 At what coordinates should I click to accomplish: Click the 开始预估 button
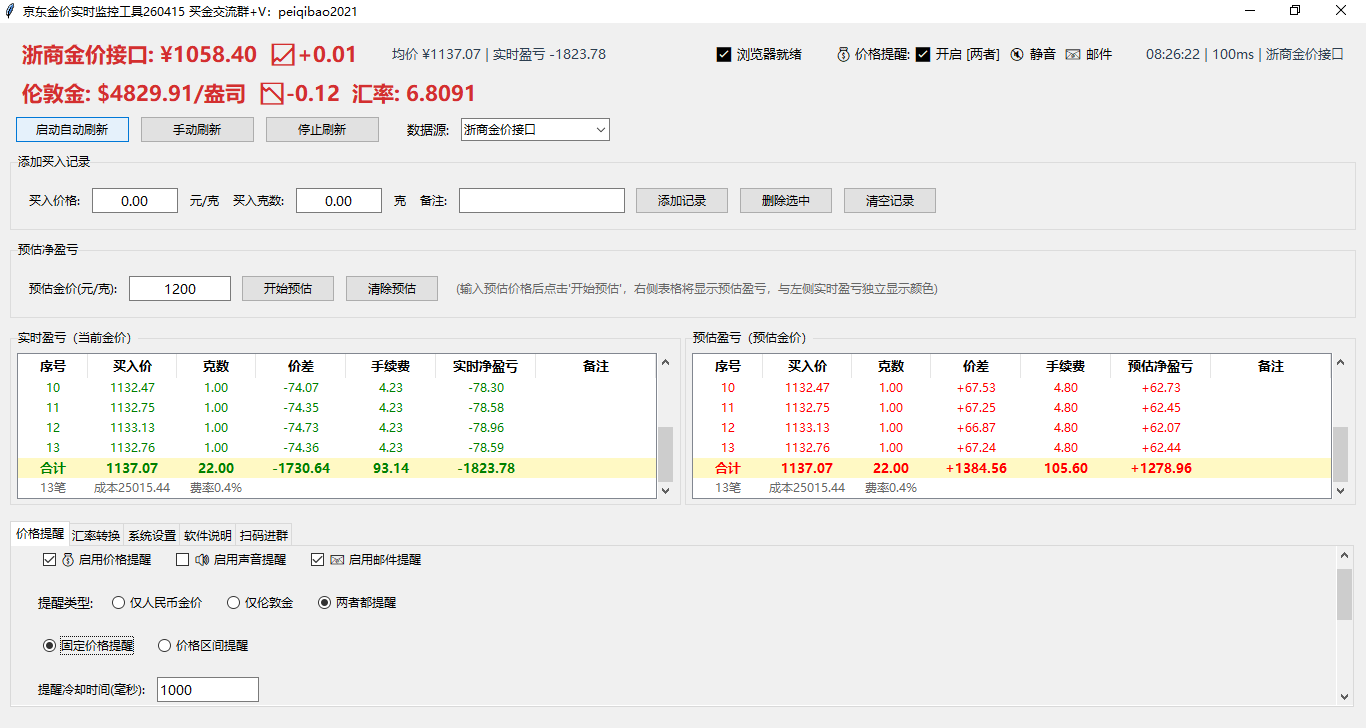coord(288,289)
